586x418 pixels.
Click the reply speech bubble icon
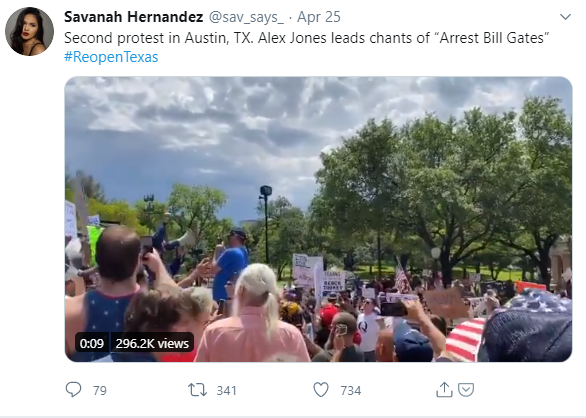73,390
